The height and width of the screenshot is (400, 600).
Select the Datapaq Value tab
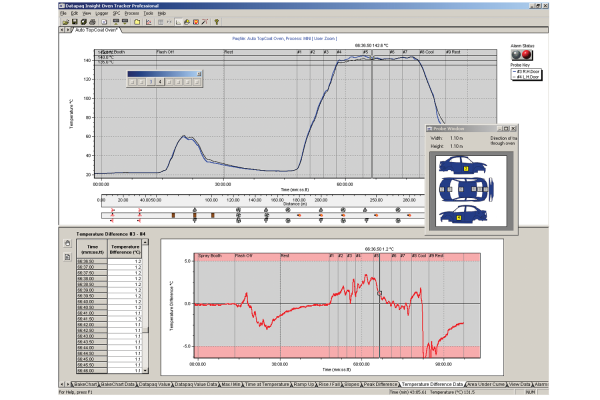coord(154,383)
